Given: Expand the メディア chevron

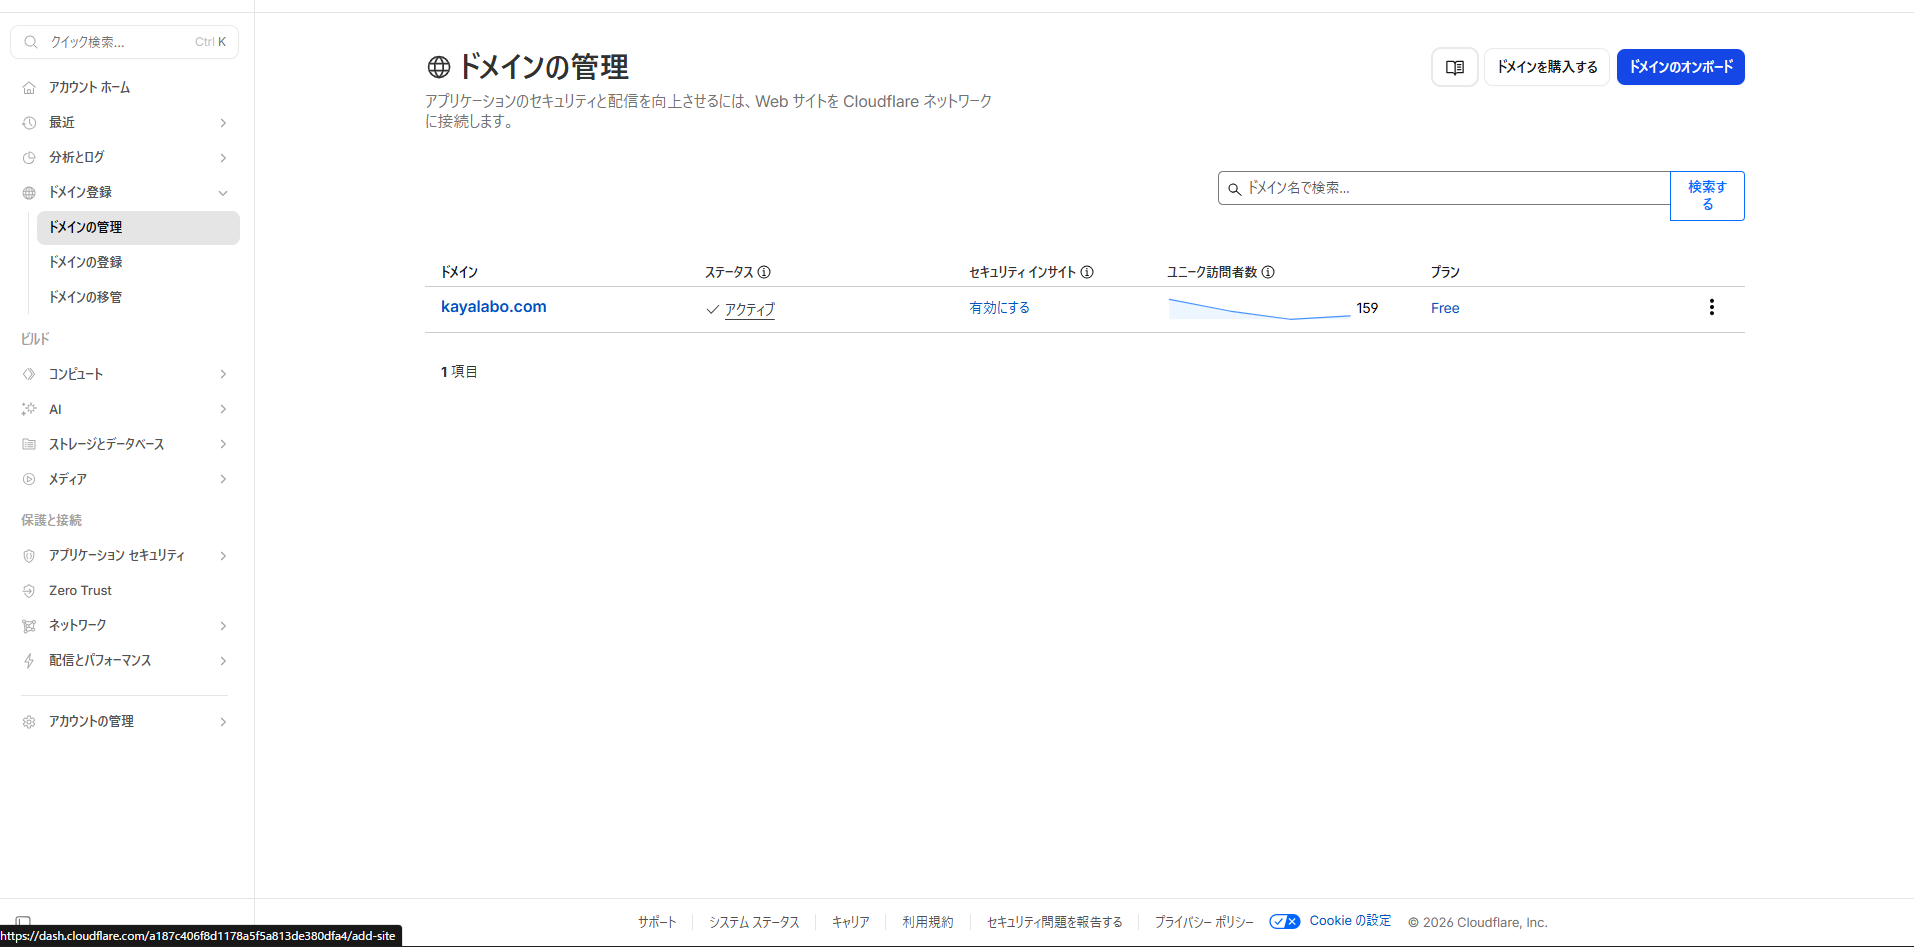Looking at the screenshot, I should pyautogui.click(x=223, y=479).
